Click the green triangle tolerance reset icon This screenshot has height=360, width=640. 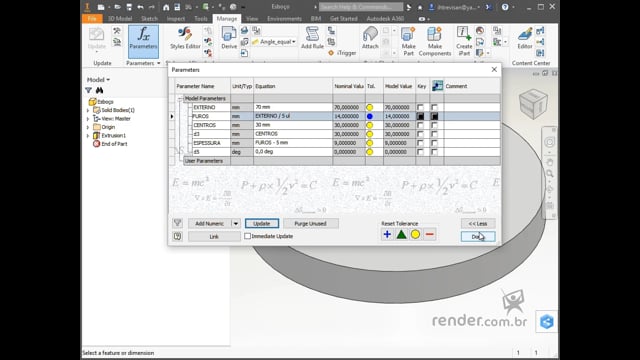401,234
